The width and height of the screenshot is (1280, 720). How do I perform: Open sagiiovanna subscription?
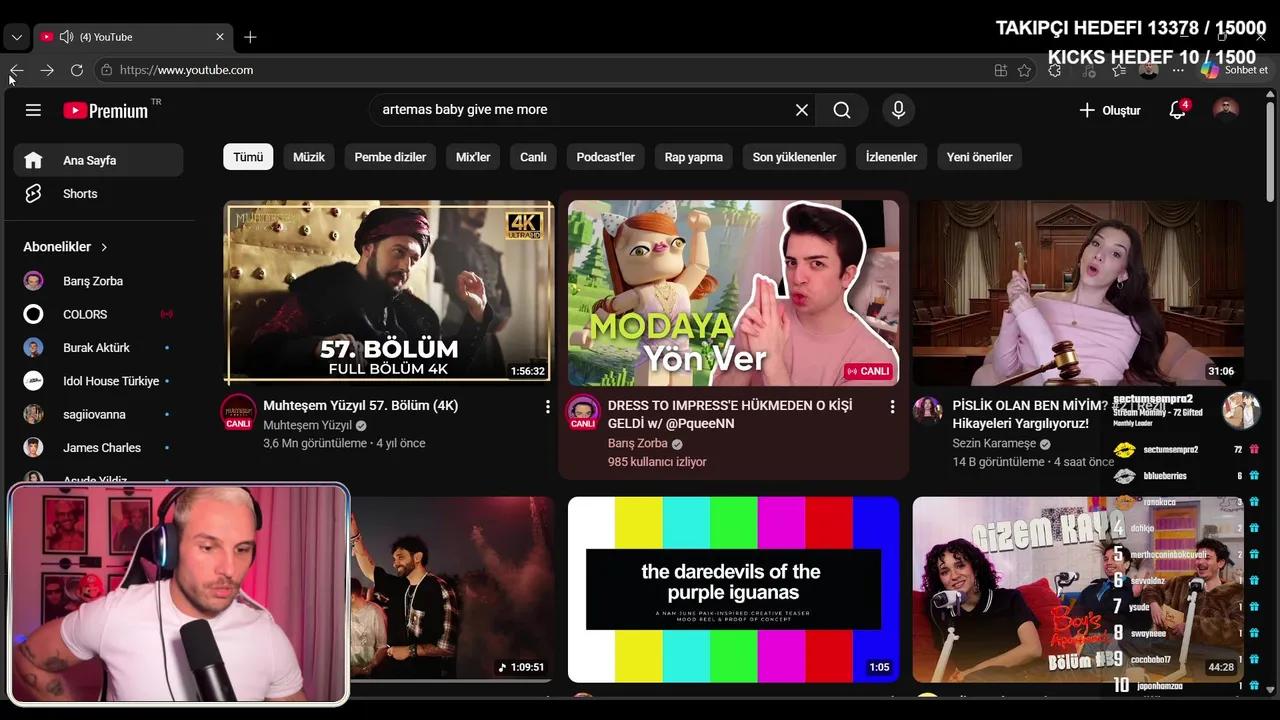coord(98,414)
